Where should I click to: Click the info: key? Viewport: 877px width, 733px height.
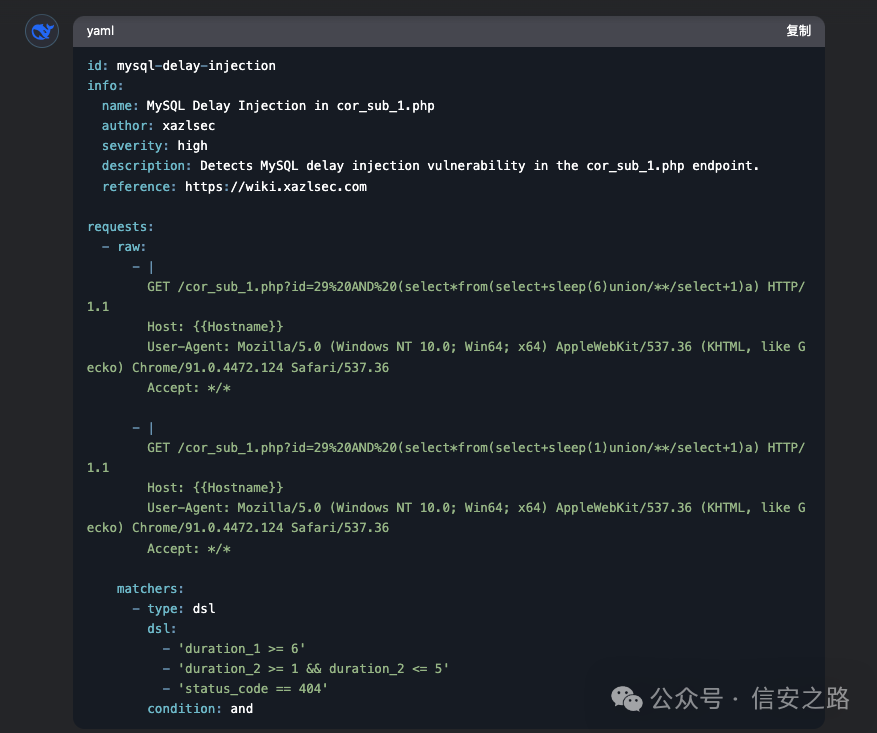tap(105, 86)
